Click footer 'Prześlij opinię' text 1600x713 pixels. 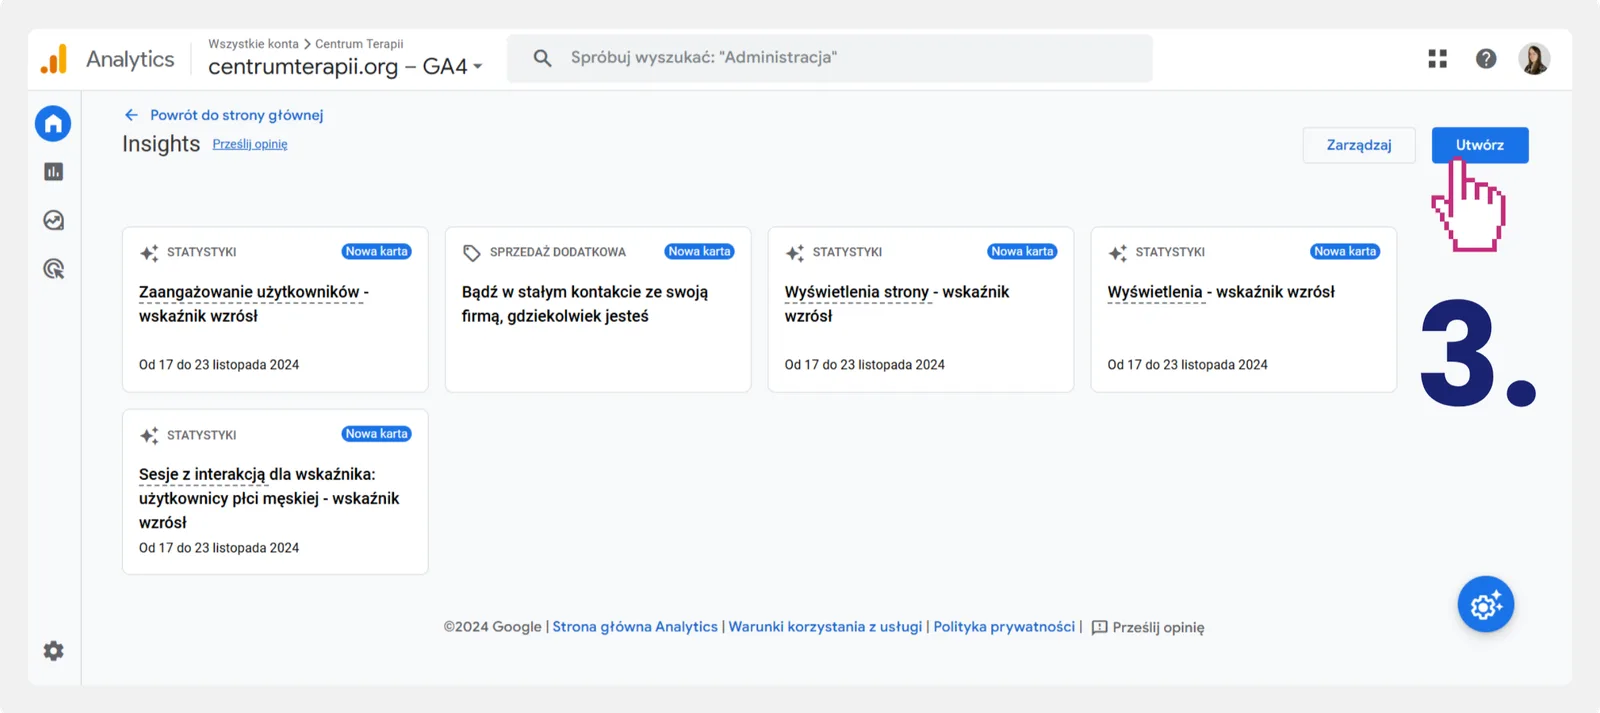point(1158,628)
